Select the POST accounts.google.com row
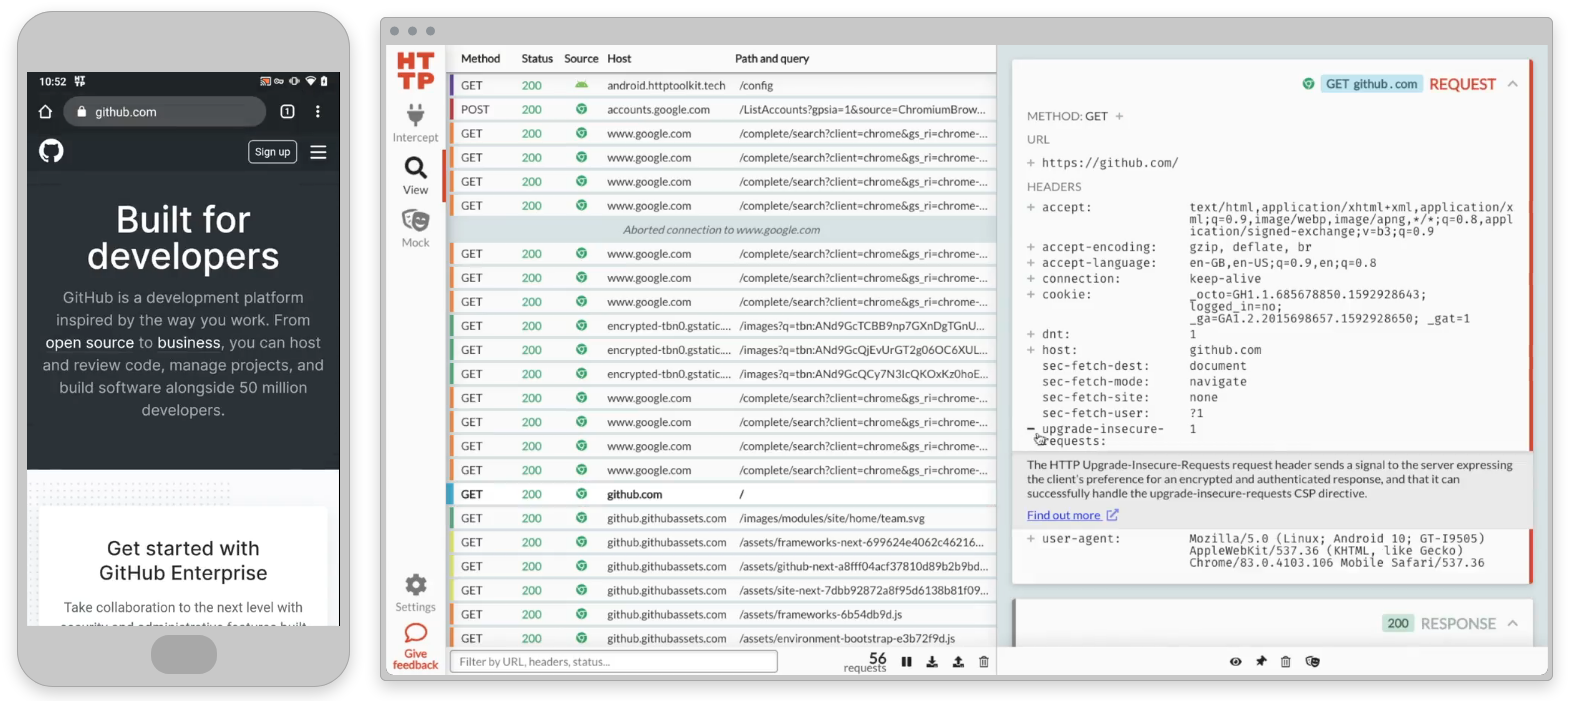The height and width of the screenshot is (701, 1570). (x=721, y=109)
